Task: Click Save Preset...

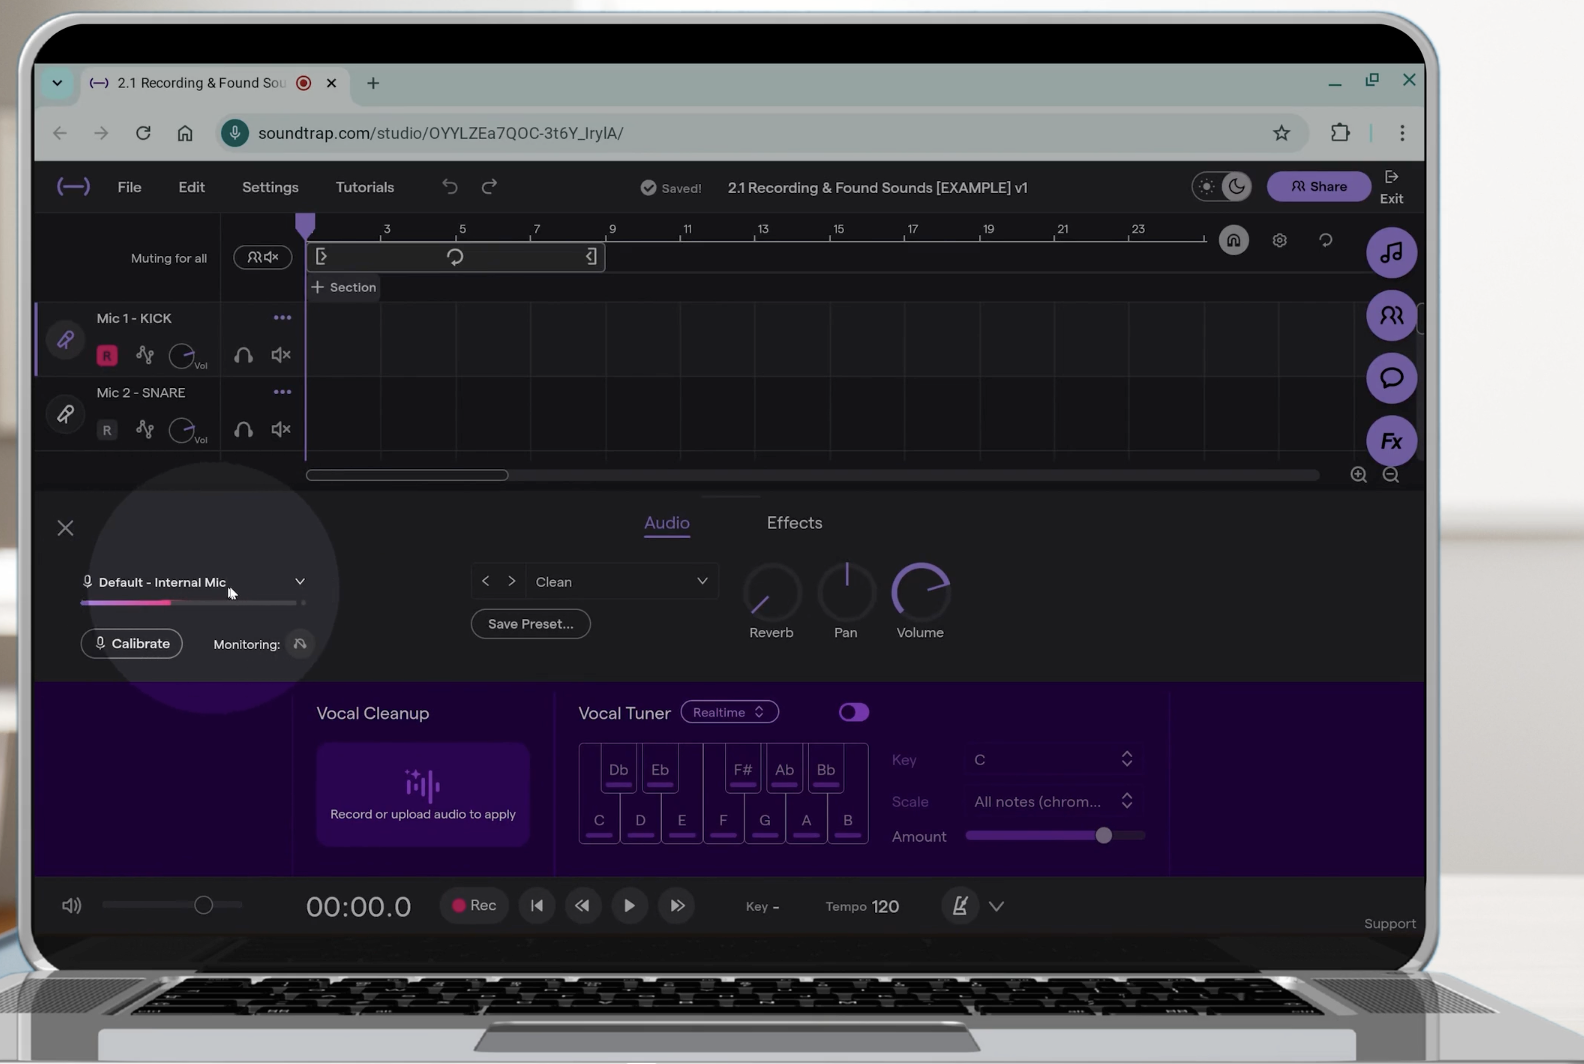Action: click(530, 624)
